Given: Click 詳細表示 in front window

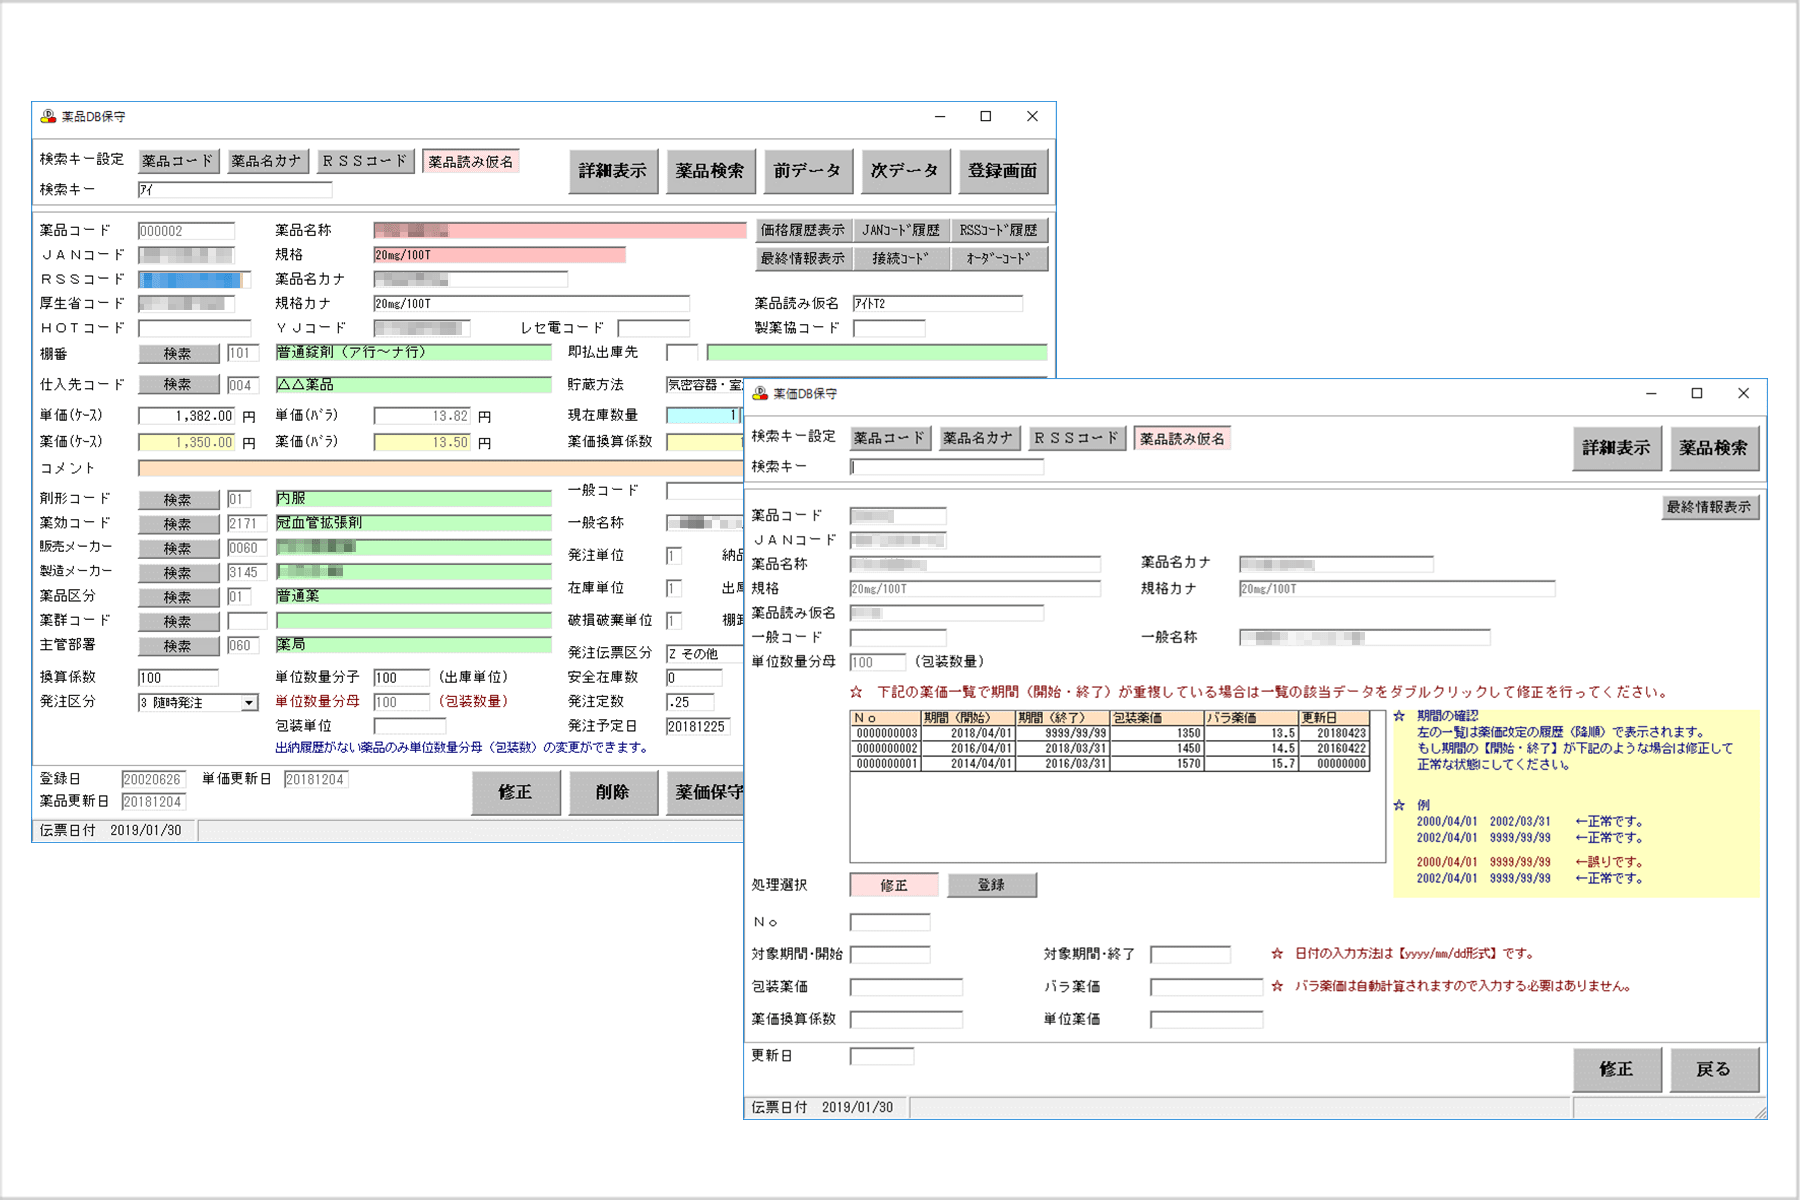Looking at the screenshot, I should pyautogui.click(x=1616, y=448).
